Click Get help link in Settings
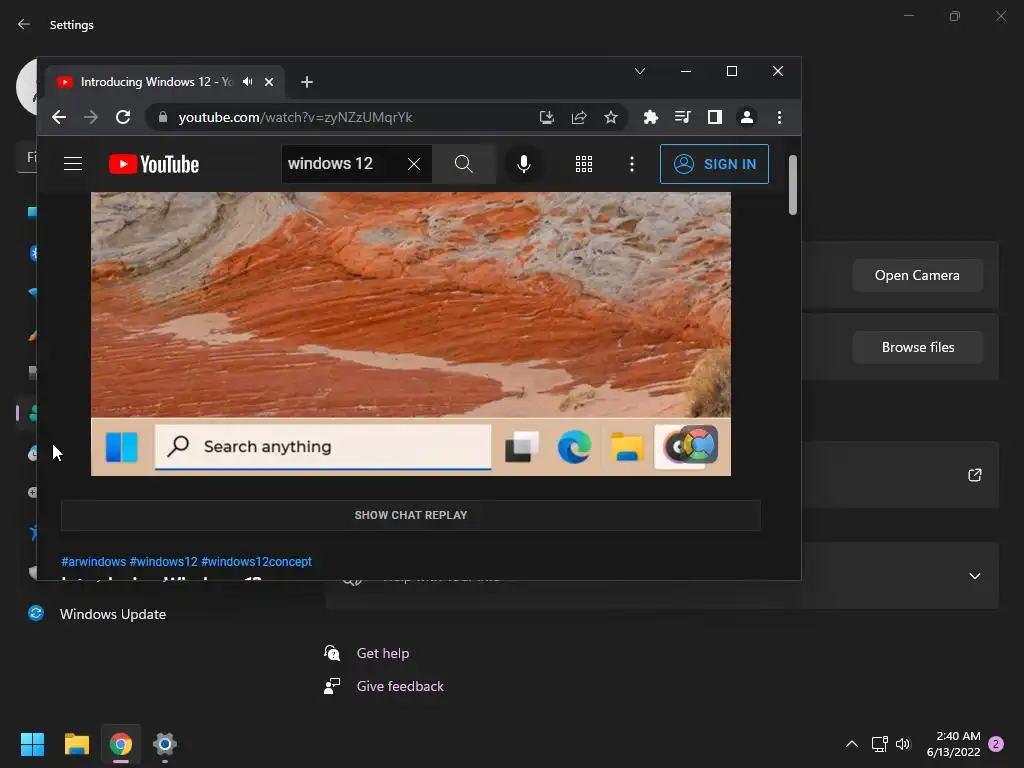1024x768 pixels. [383, 653]
